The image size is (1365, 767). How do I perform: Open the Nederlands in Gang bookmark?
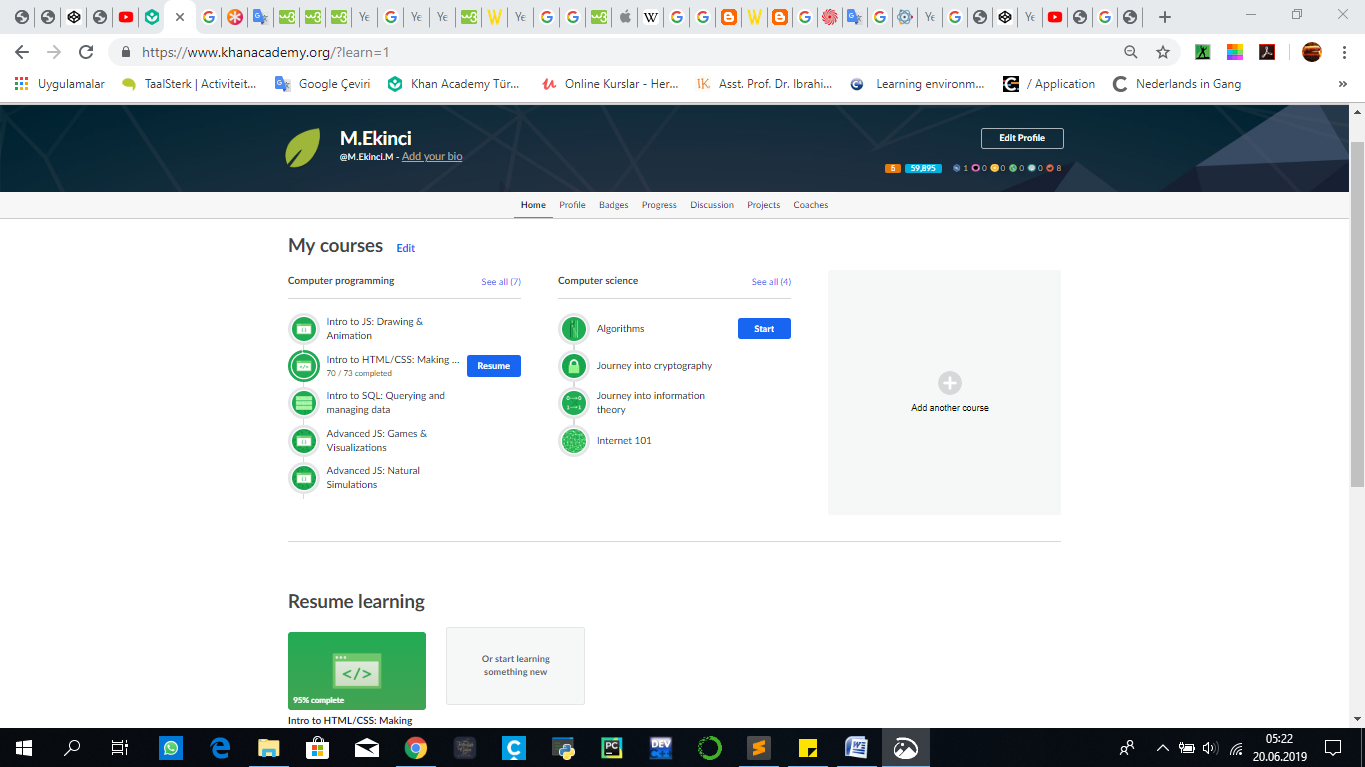click(x=1177, y=84)
